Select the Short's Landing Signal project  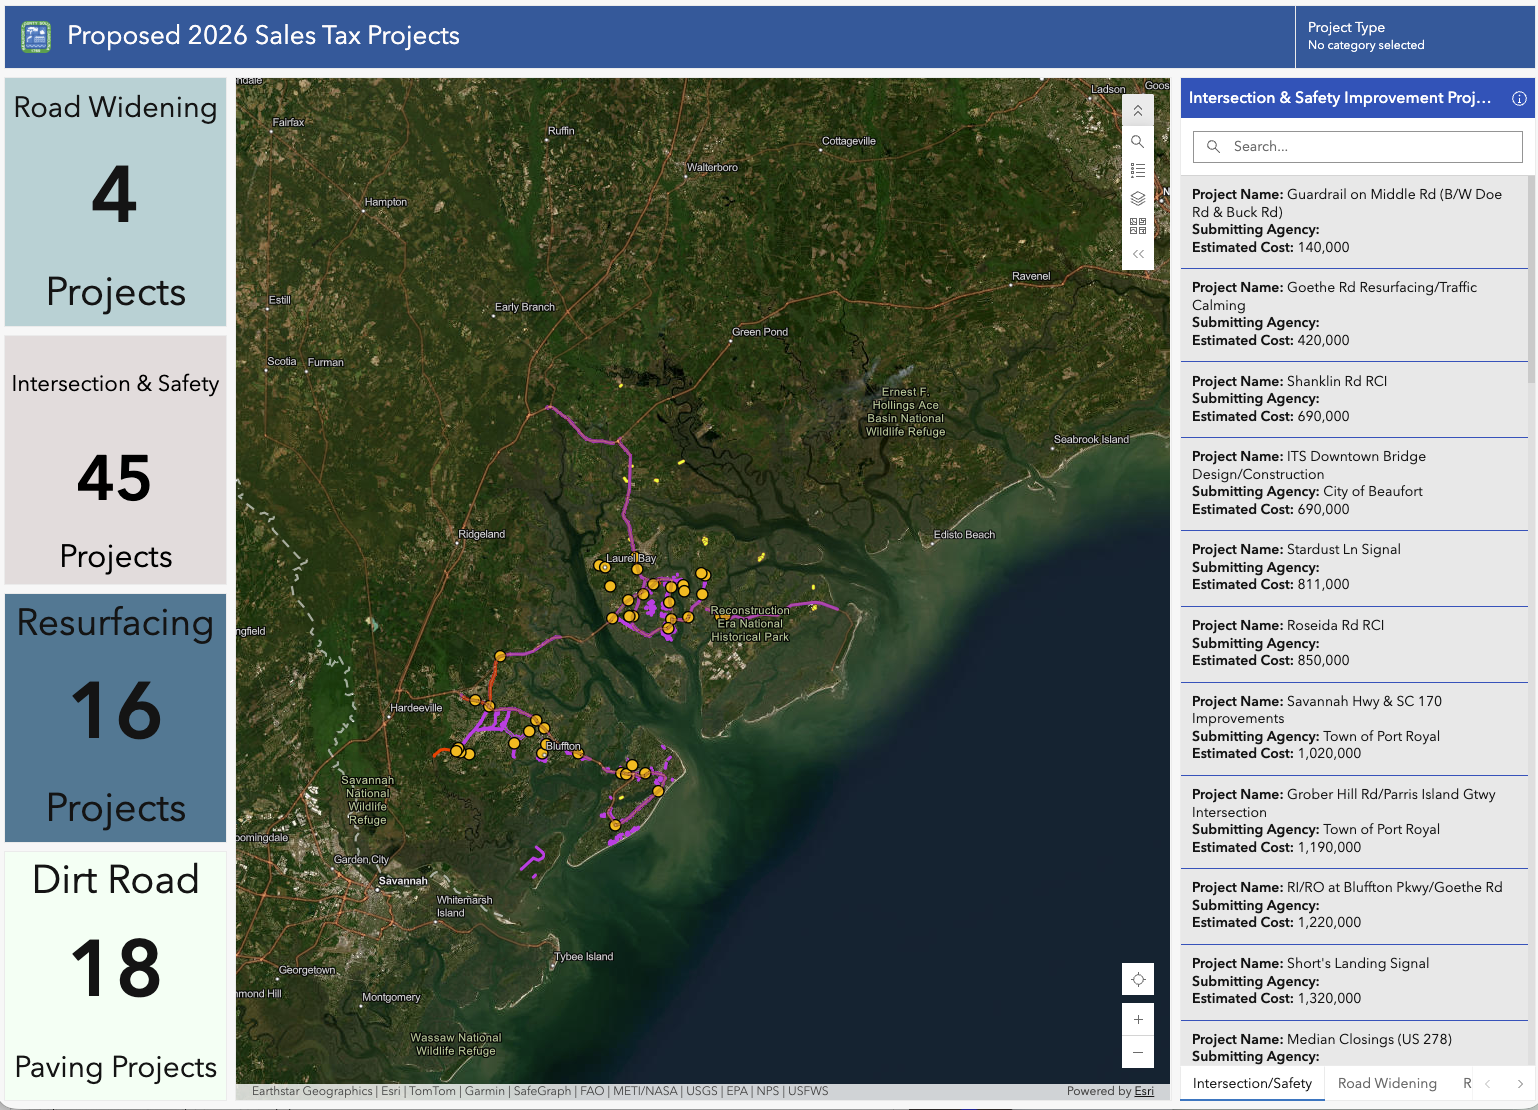pos(1354,981)
